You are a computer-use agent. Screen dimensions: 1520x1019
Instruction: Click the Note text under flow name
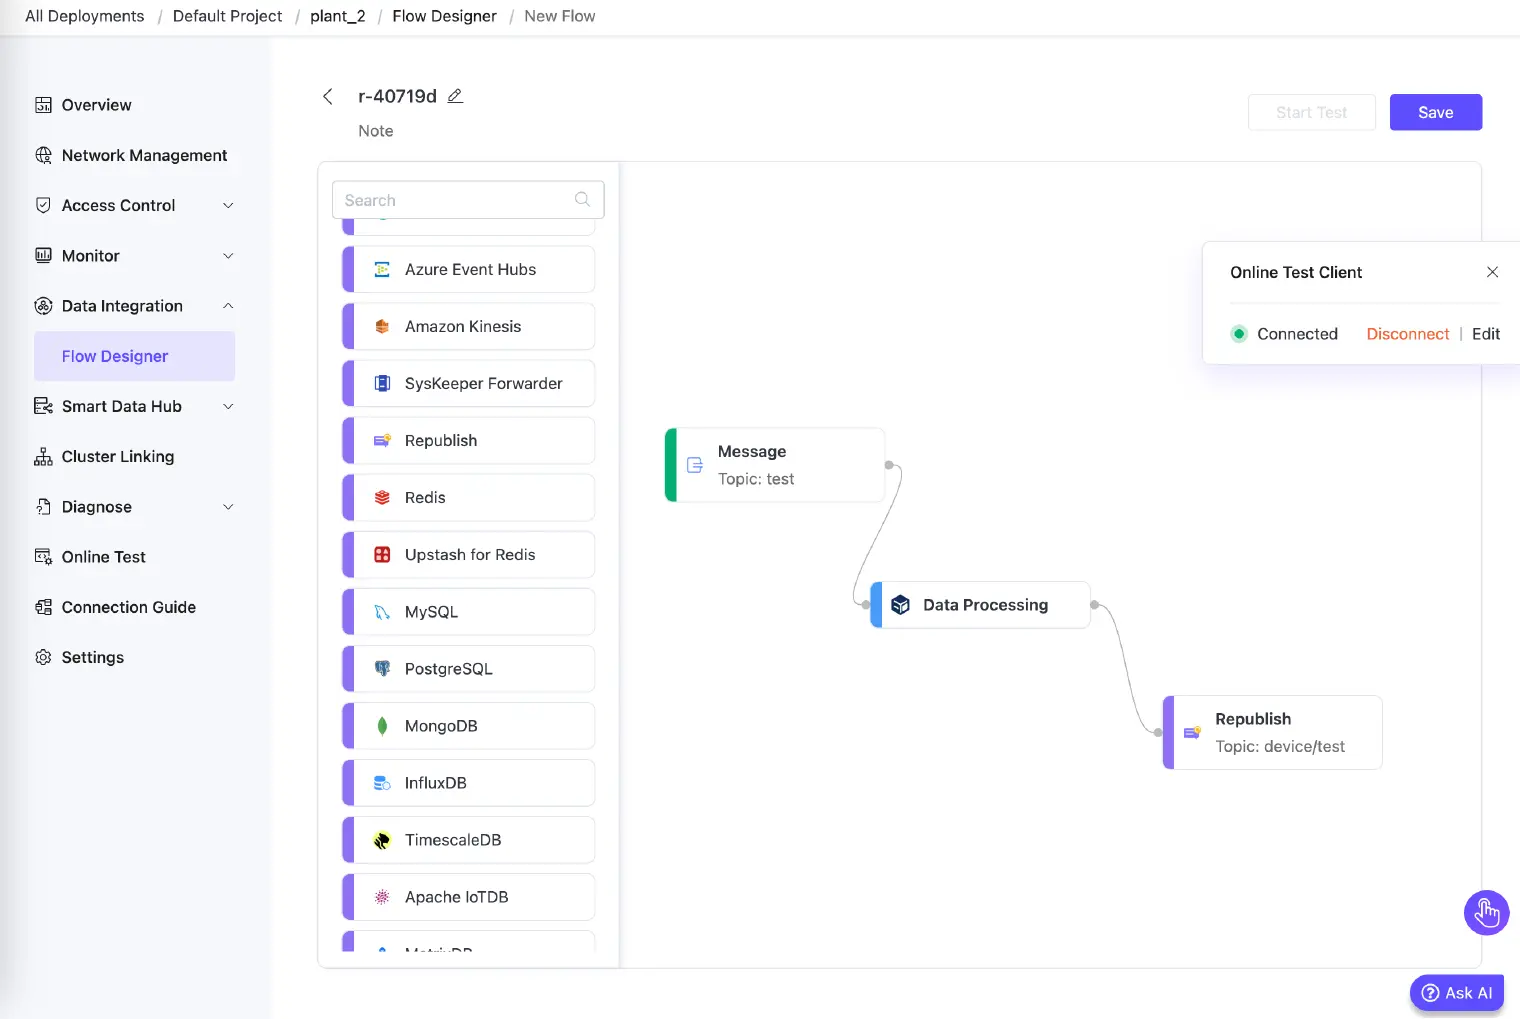[376, 131]
